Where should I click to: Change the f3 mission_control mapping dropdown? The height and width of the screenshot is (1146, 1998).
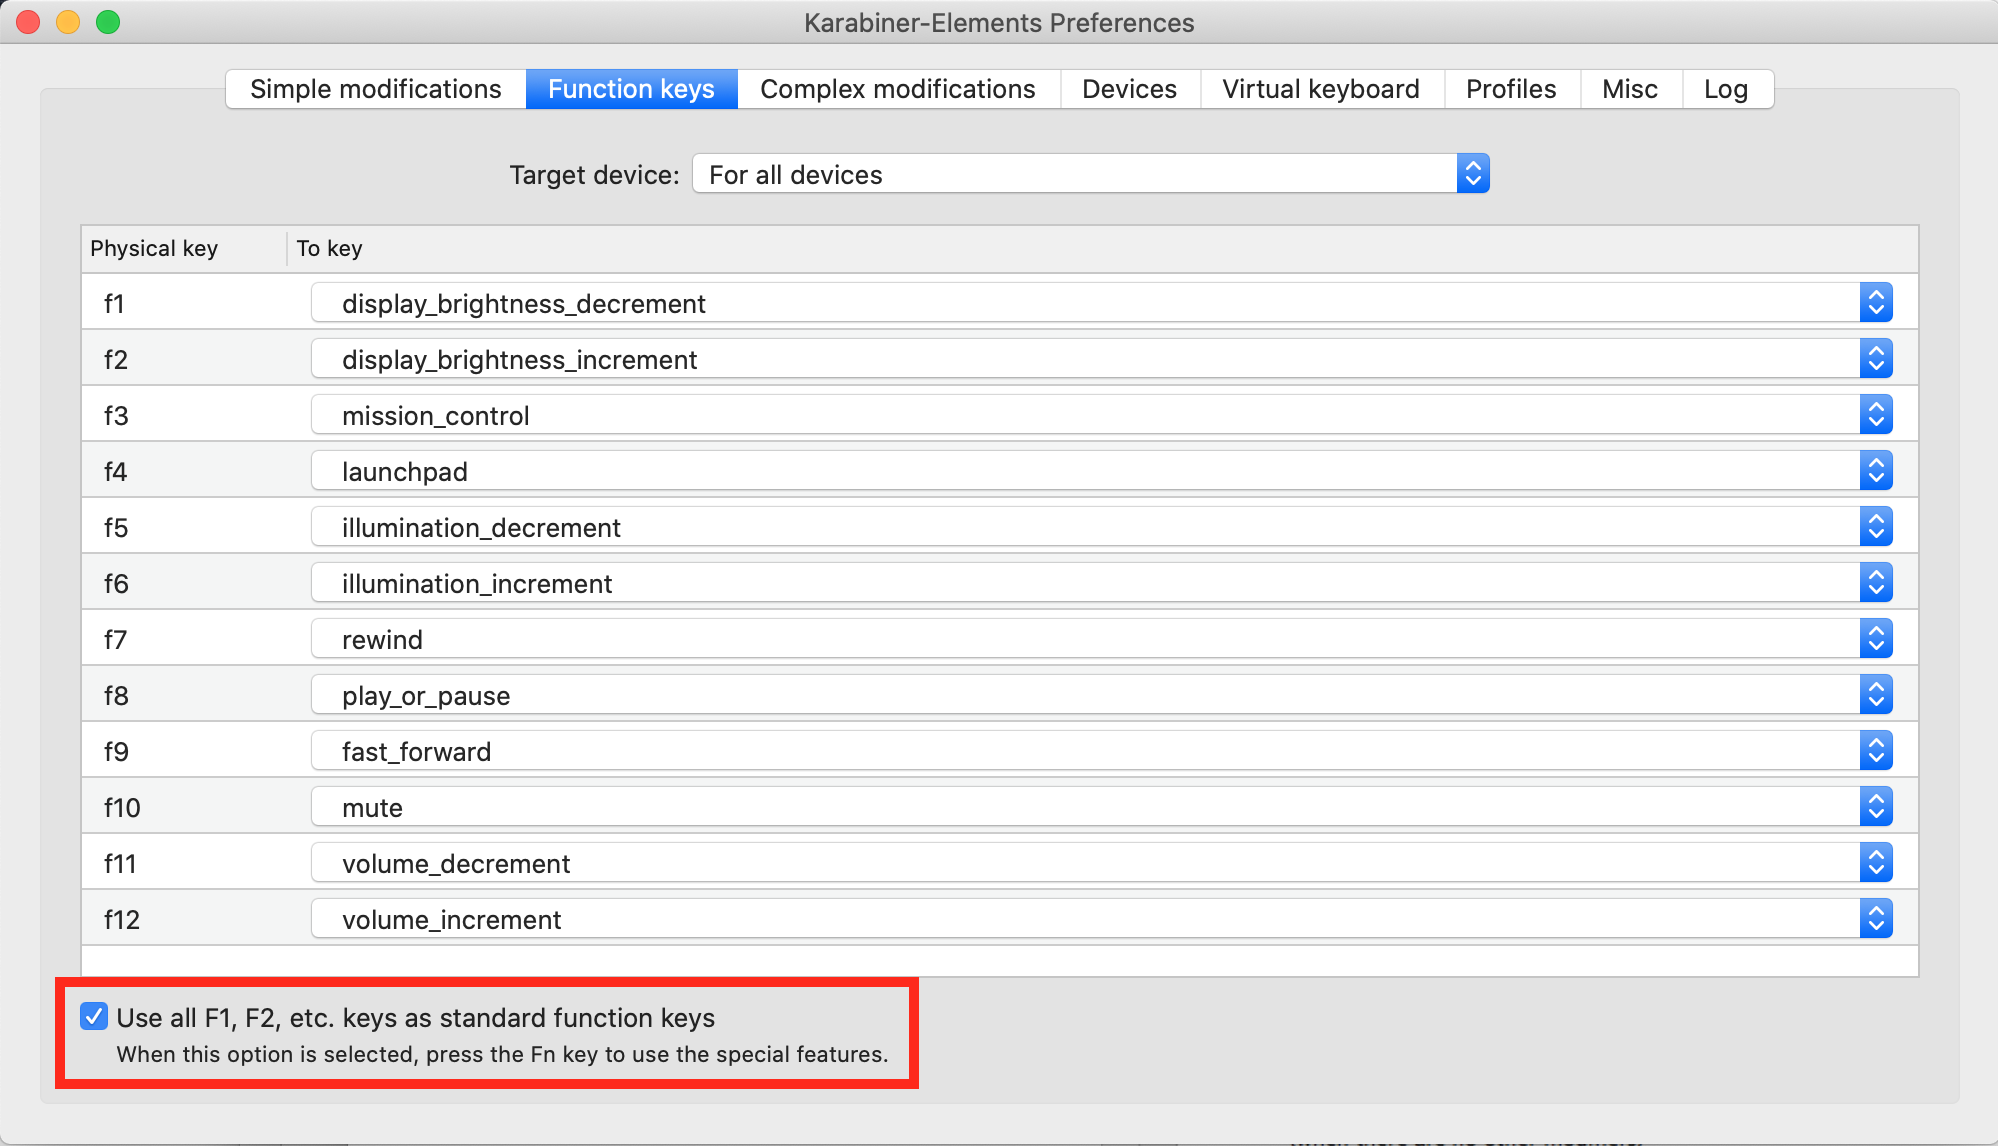click(1102, 415)
